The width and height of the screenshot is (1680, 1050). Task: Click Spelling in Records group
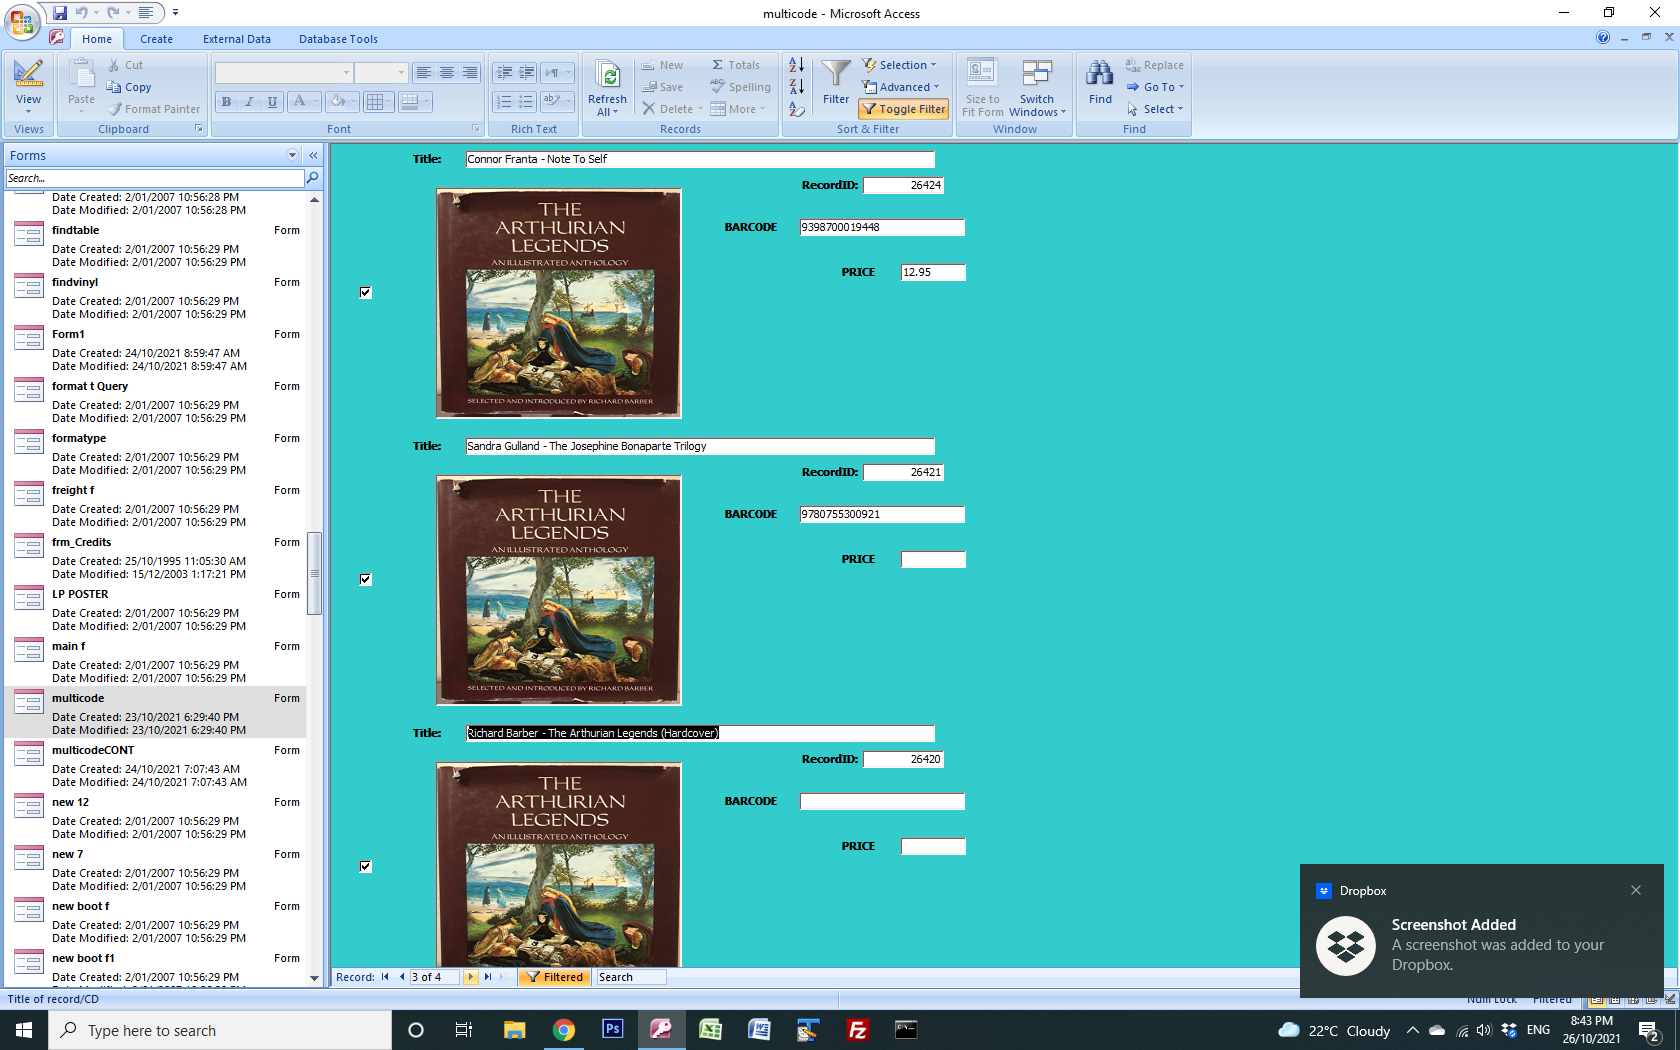coord(740,87)
